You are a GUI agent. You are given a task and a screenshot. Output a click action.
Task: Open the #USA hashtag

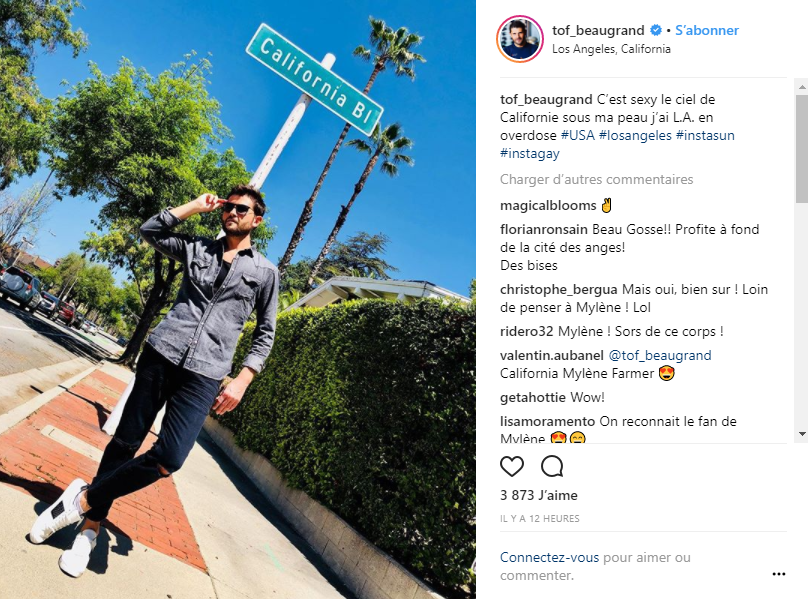click(578, 136)
